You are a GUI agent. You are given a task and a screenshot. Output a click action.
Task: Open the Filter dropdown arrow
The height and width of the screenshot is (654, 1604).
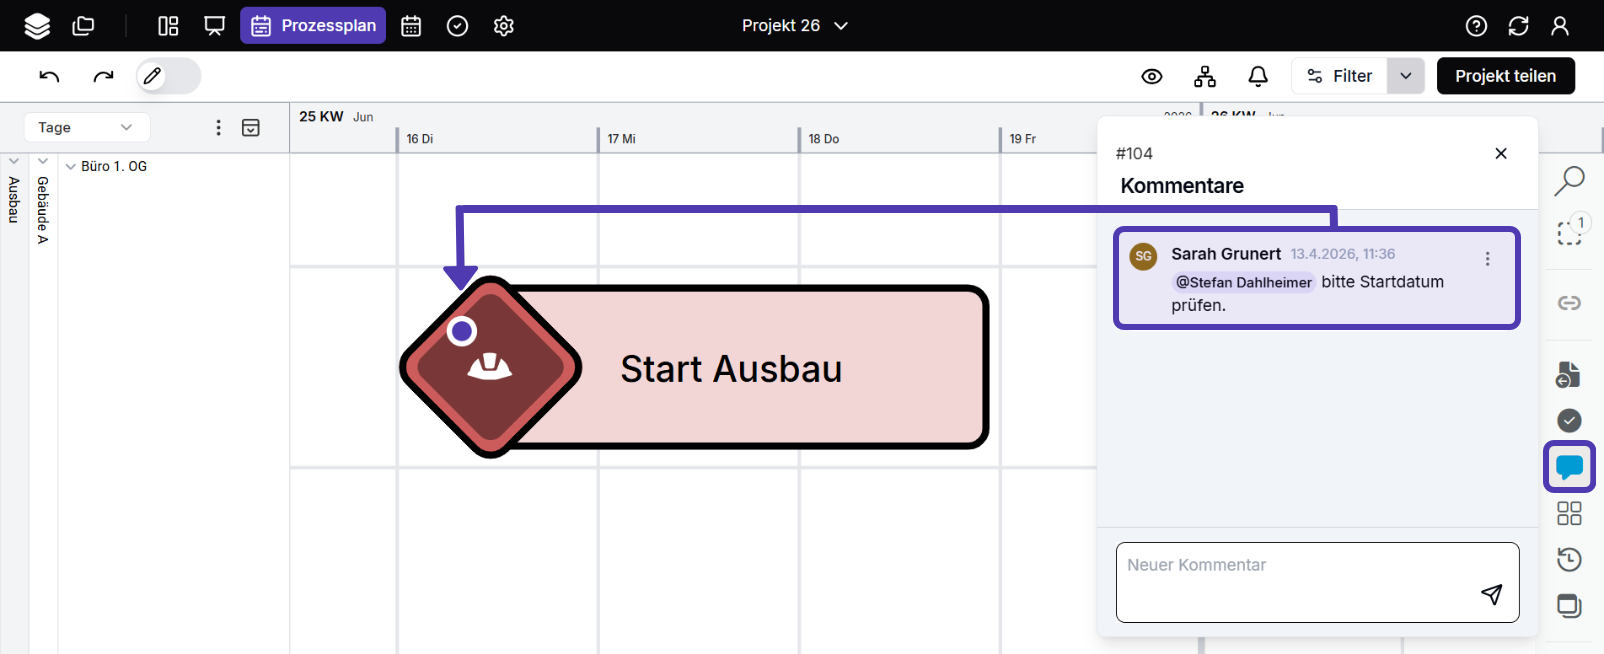pos(1405,76)
